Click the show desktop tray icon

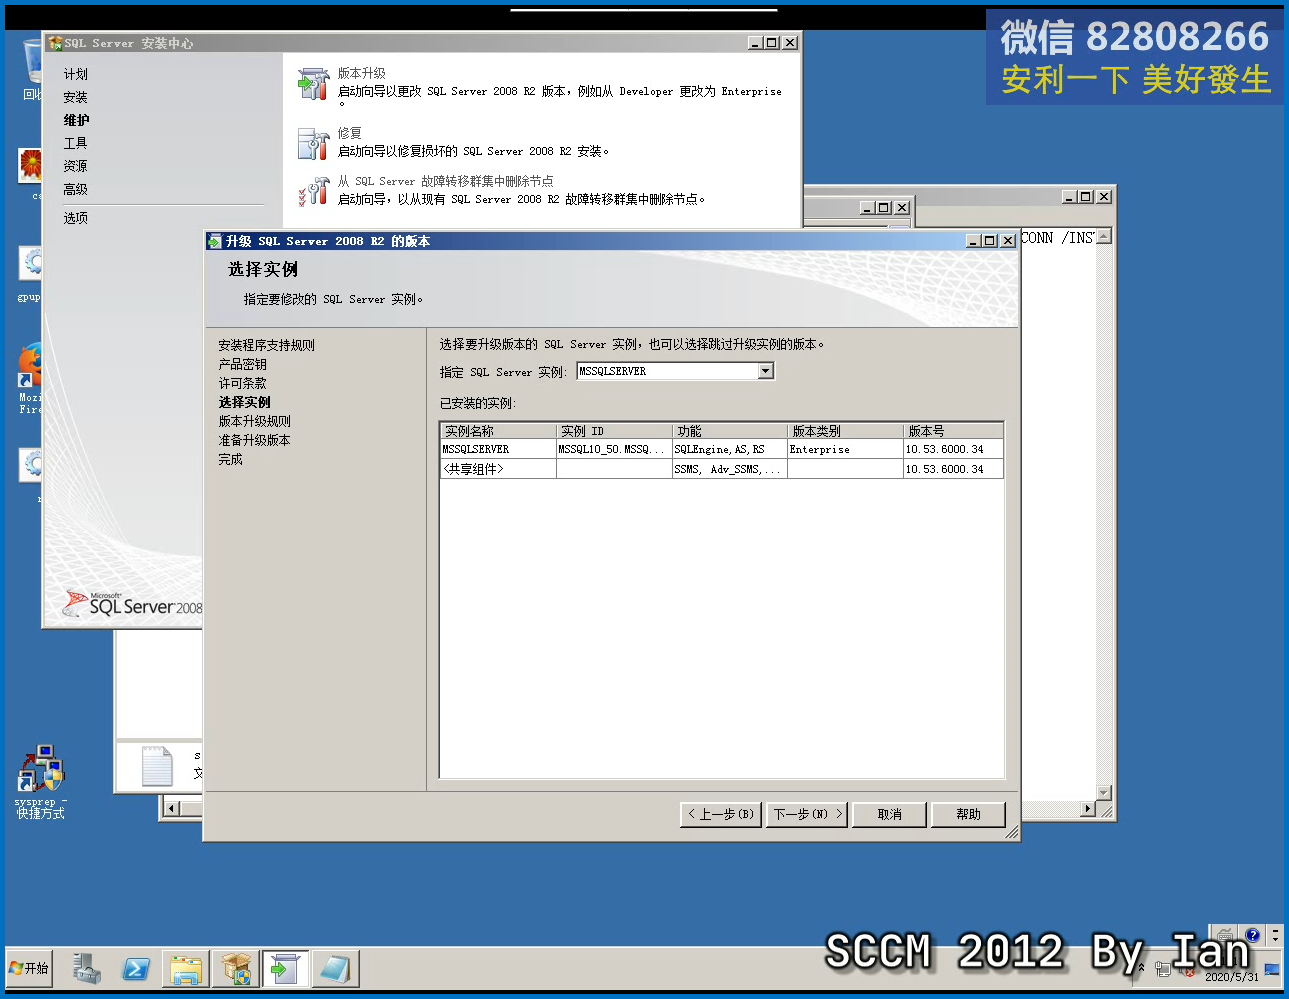(x=1272, y=968)
